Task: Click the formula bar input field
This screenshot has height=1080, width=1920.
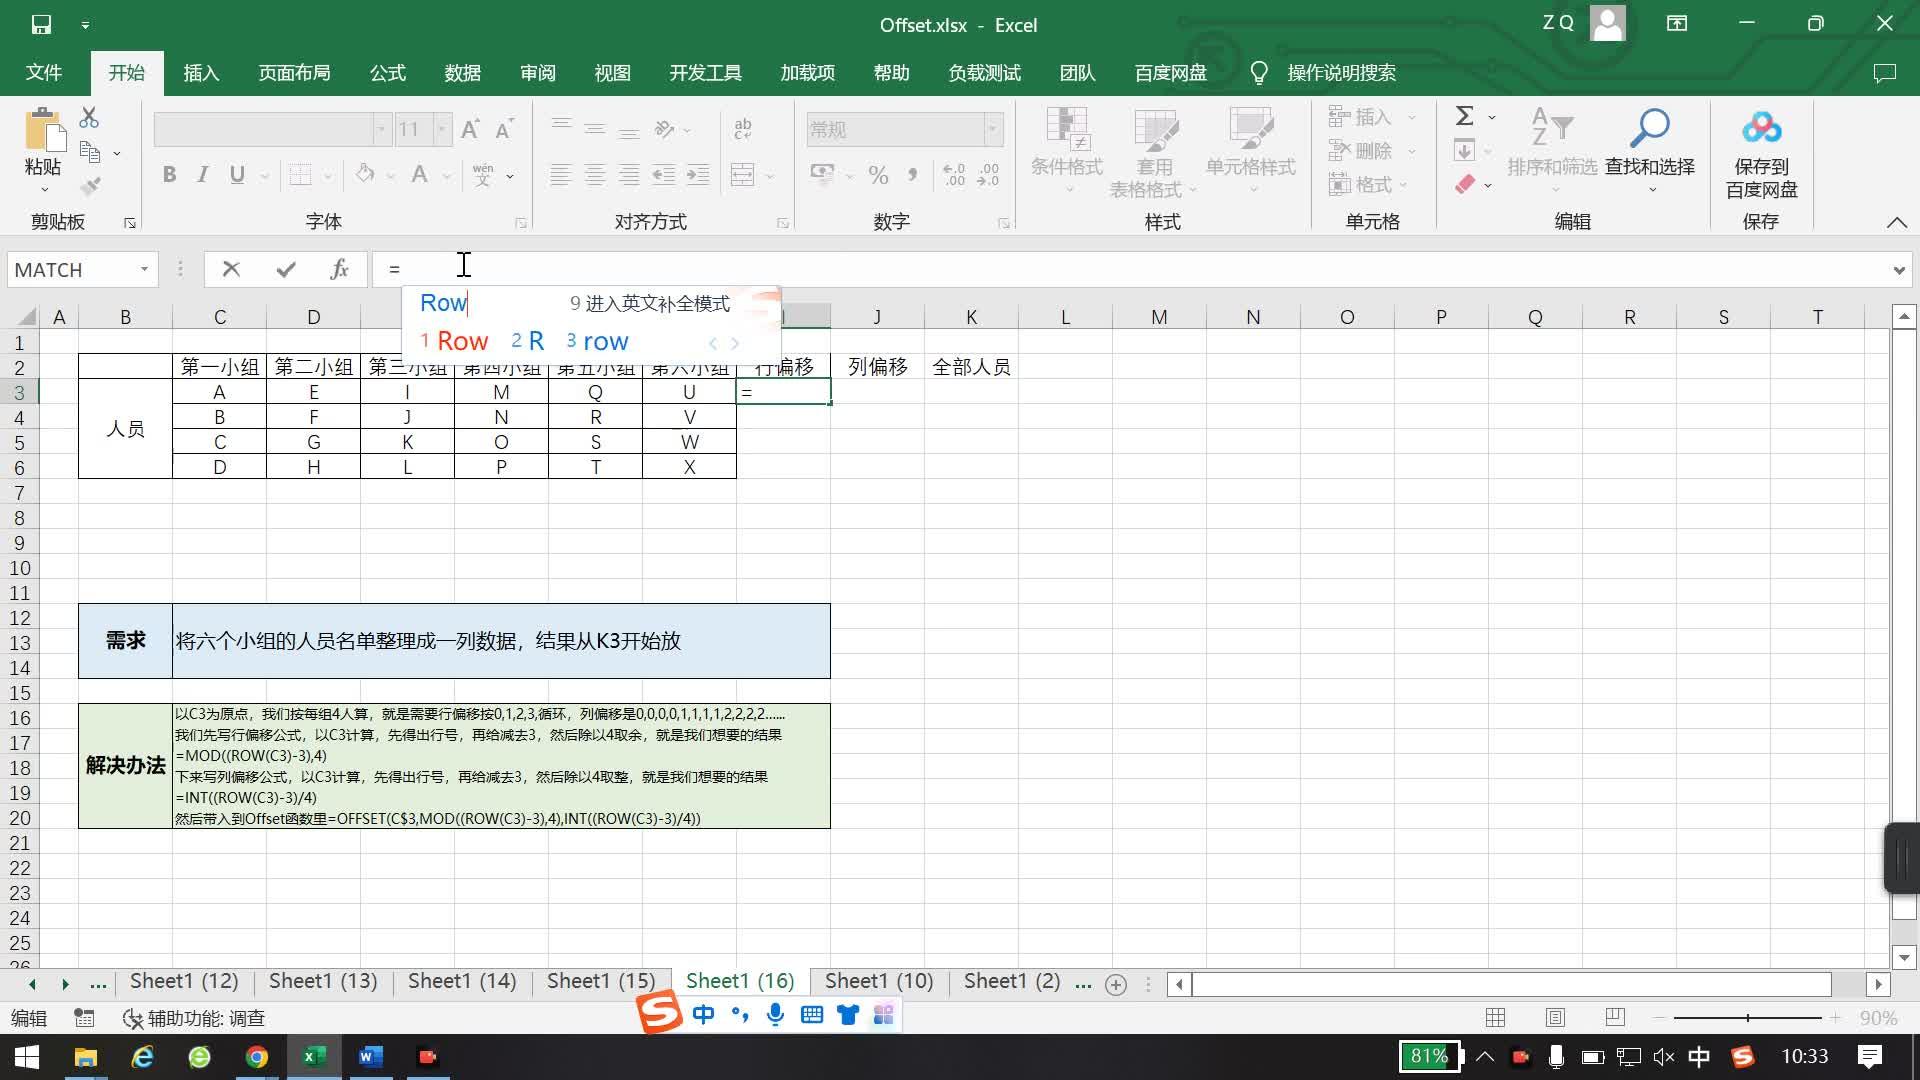Action: [1130, 269]
